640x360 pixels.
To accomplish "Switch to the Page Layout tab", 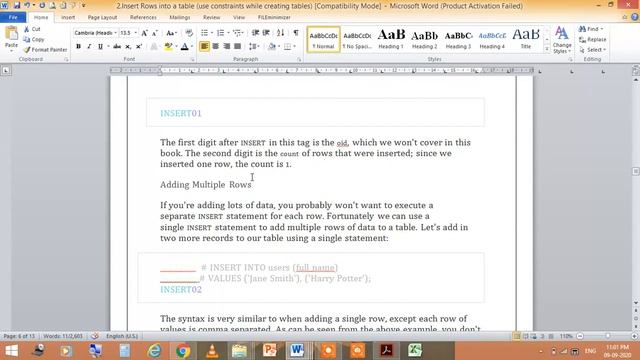I will point(102,18).
